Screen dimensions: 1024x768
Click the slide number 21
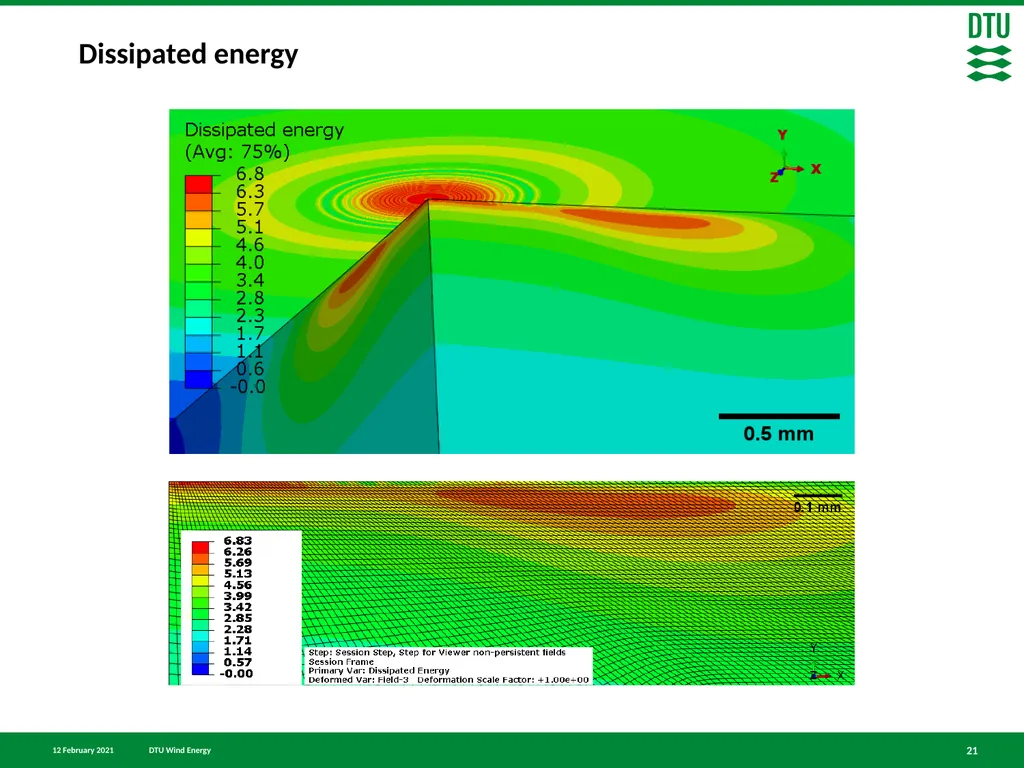(972, 751)
